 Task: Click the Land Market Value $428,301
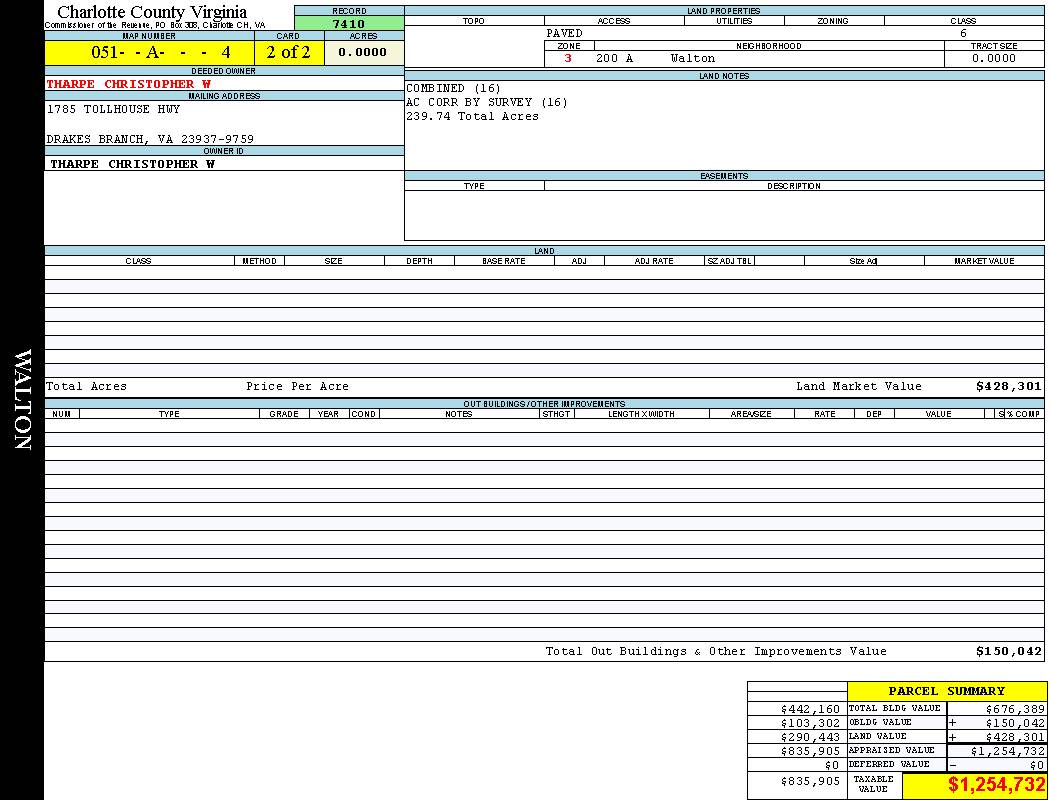tap(1008, 386)
